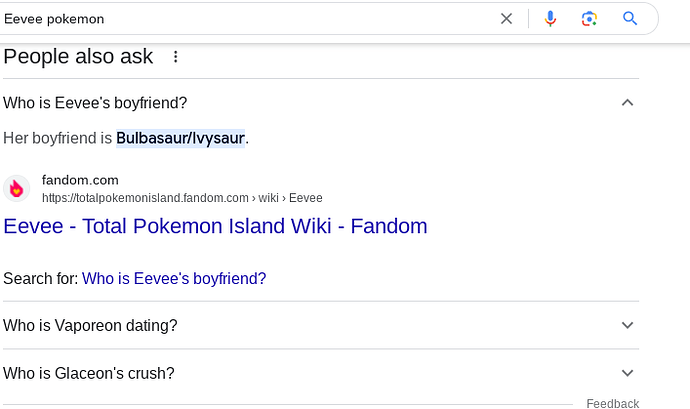Open Google Lens image search icon
Screen dimensions: 690x409
[x=589, y=18]
